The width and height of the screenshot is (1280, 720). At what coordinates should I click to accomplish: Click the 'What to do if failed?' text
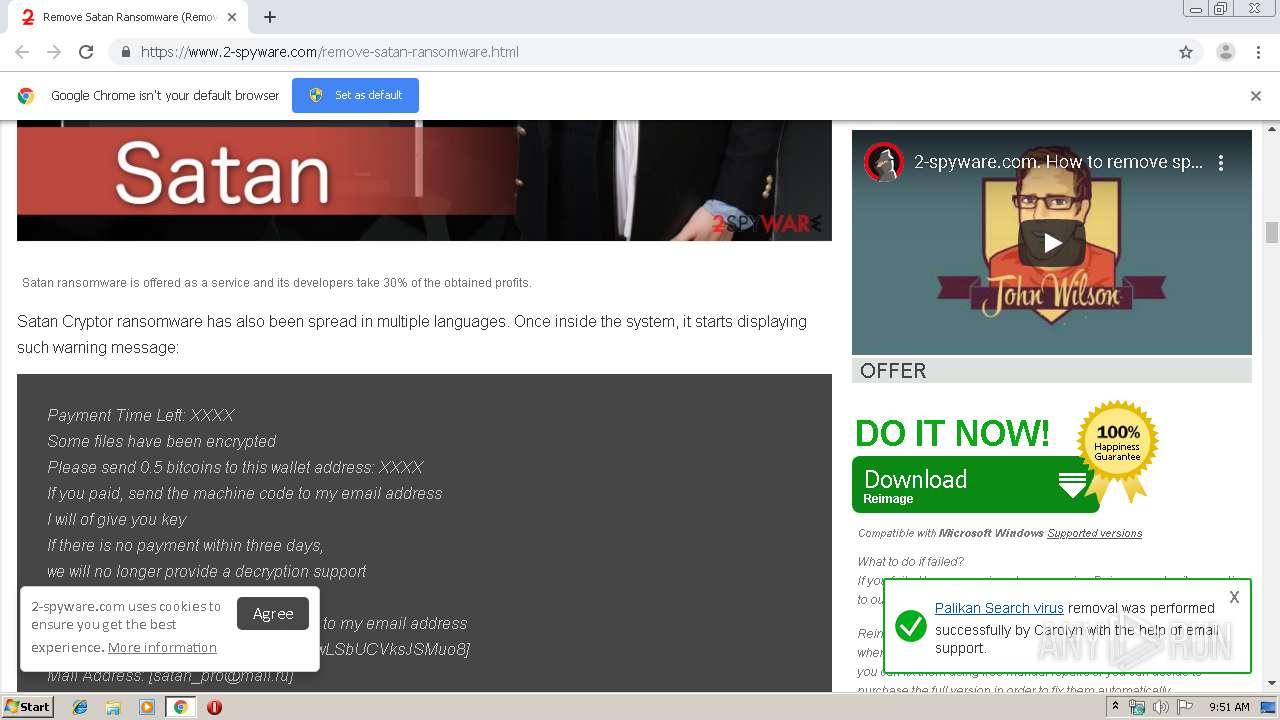coord(910,562)
